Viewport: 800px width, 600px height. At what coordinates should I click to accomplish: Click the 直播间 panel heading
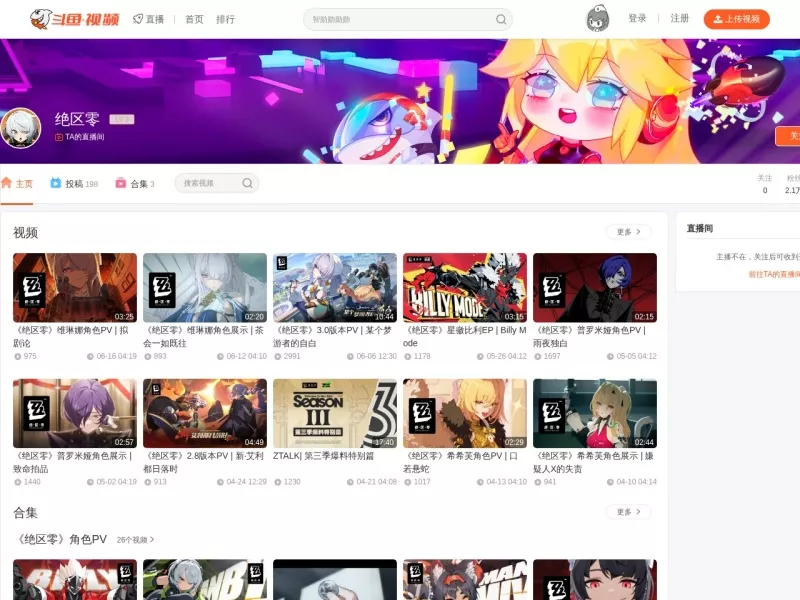click(x=699, y=229)
